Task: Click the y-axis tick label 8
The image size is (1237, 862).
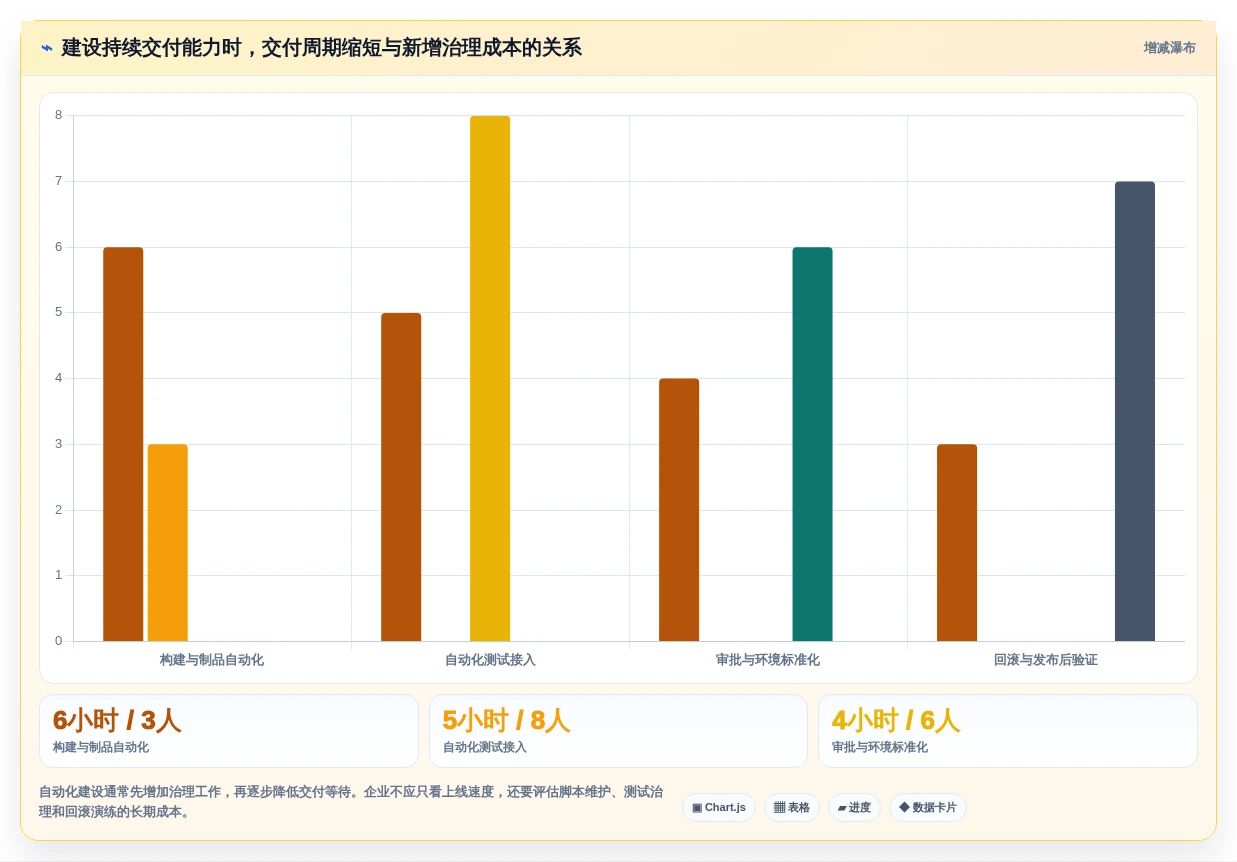Action: (58, 115)
